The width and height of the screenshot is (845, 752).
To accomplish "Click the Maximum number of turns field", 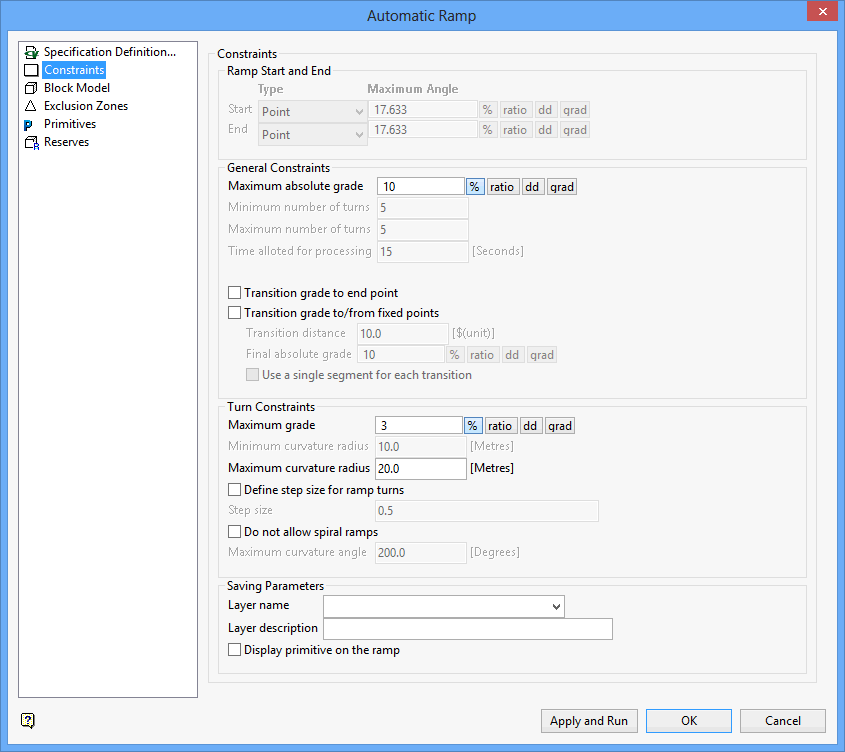I will click(x=422, y=230).
